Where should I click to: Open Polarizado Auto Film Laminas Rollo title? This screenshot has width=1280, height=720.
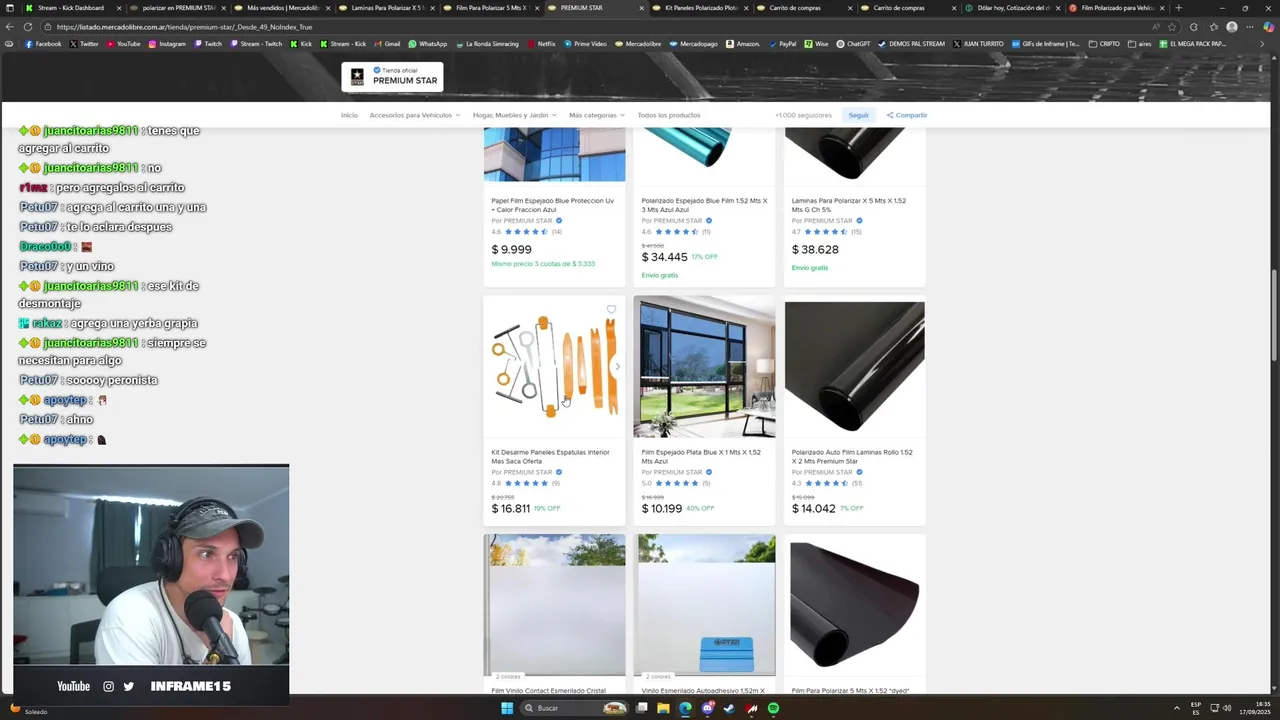click(x=852, y=456)
